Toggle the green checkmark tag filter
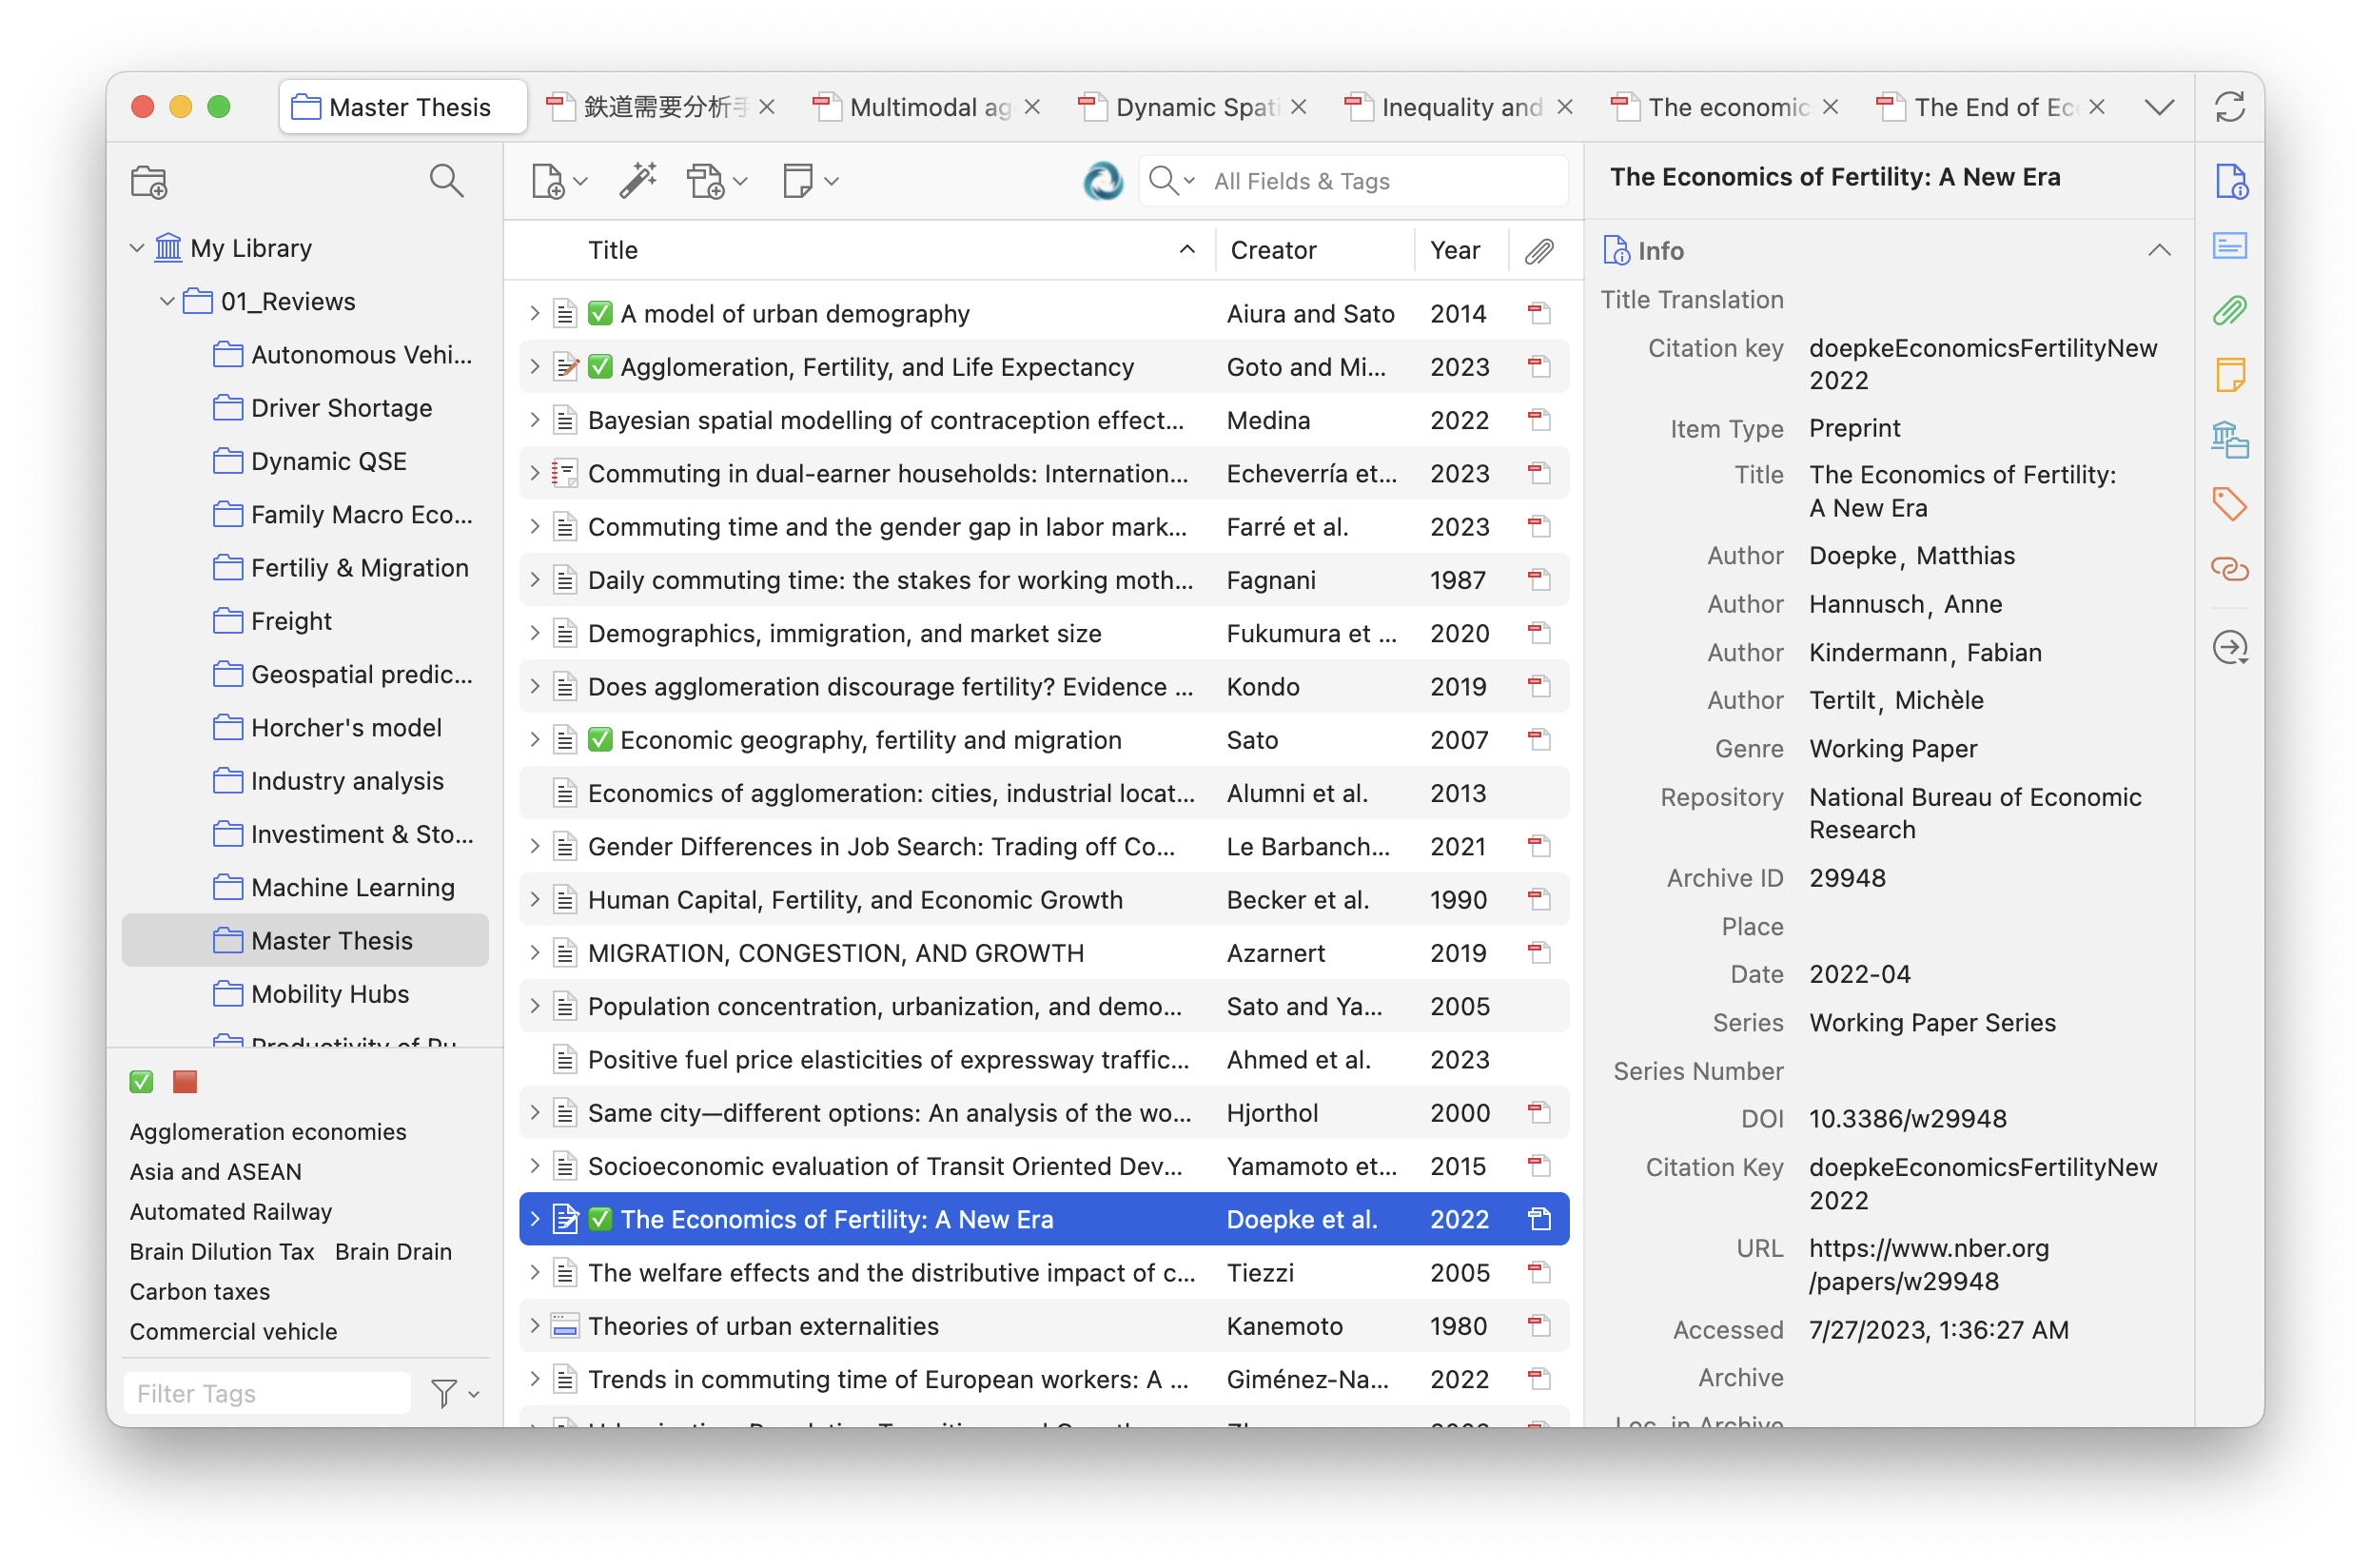 [x=141, y=1081]
